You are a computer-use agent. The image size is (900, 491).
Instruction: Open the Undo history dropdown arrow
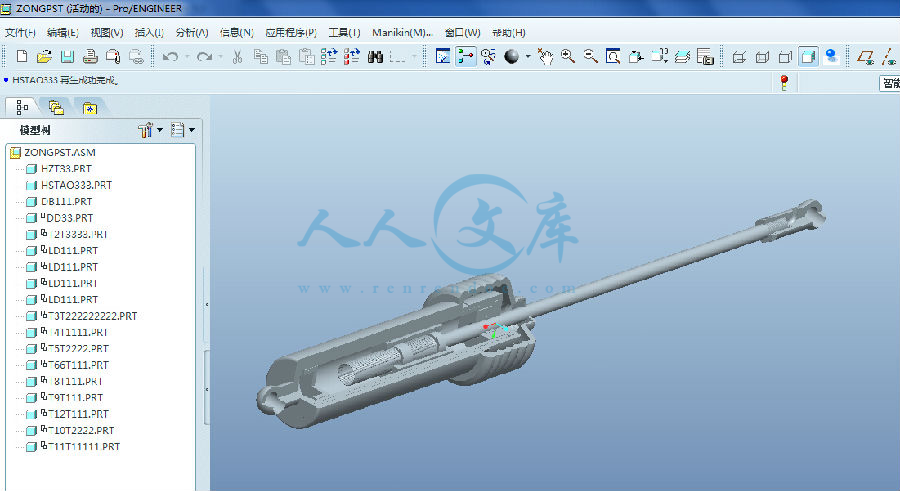pyautogui.click(x=187, y=56)
